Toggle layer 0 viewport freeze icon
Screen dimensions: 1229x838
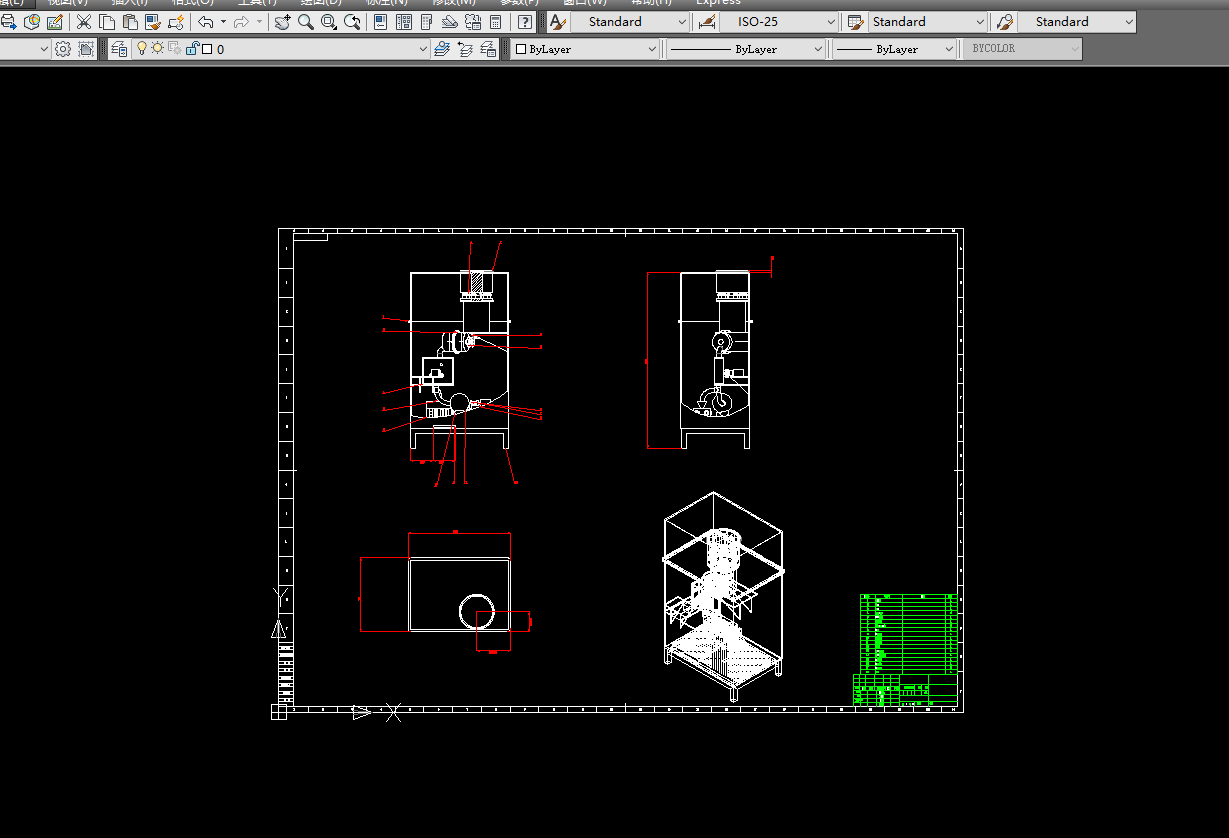tap(174, 48)
